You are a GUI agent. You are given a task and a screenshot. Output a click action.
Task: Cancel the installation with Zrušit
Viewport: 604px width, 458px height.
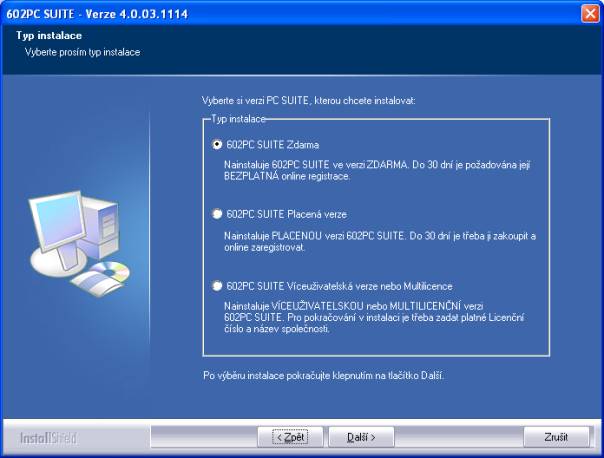point(556,437)
